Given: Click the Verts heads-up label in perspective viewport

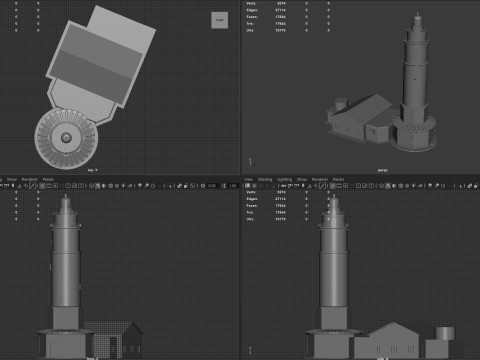Looking at the screenshot, I should [x=251, y=3].
